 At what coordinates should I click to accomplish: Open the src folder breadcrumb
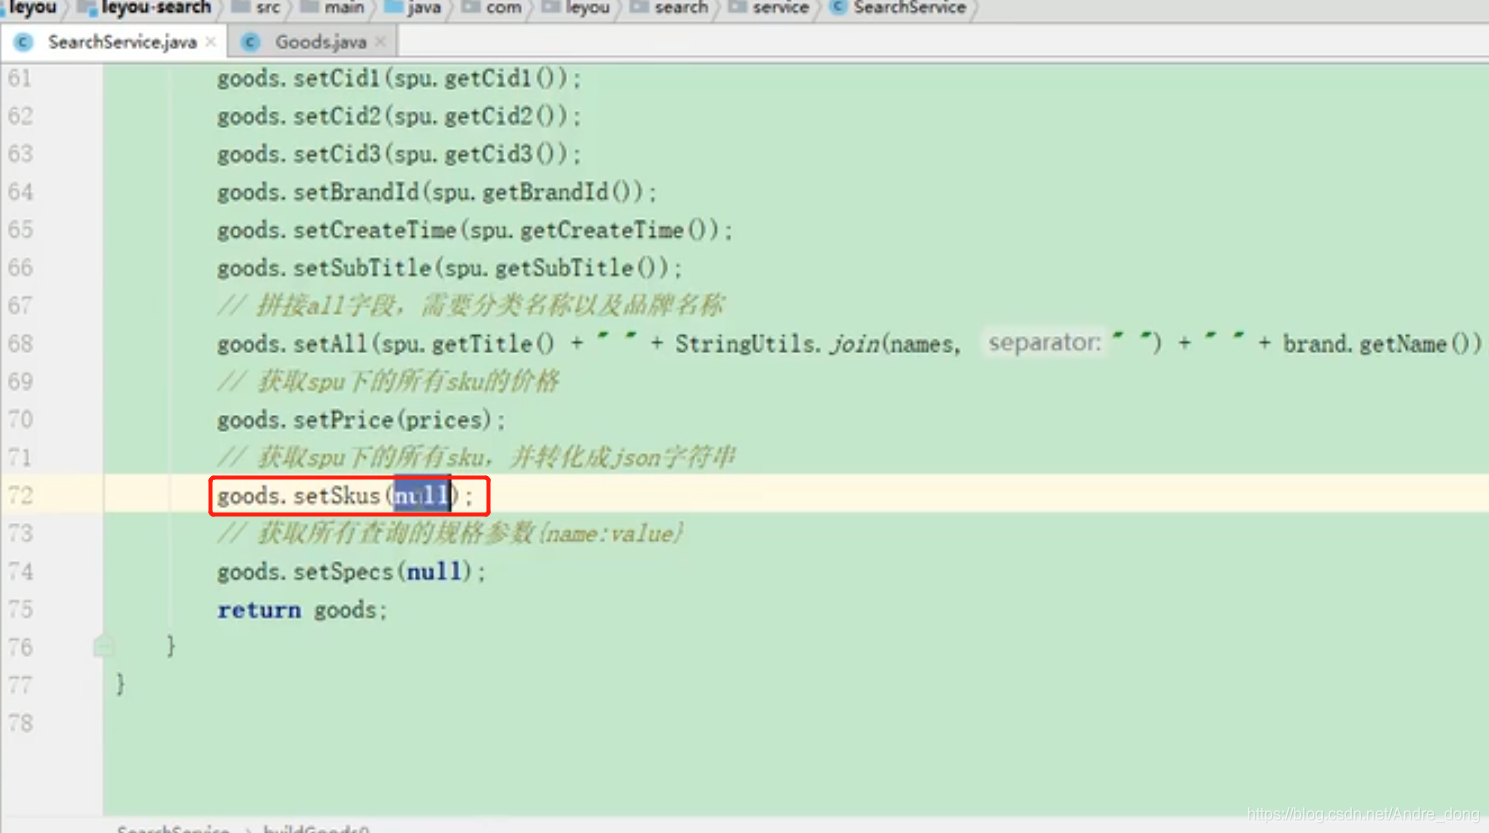point(268,8)
